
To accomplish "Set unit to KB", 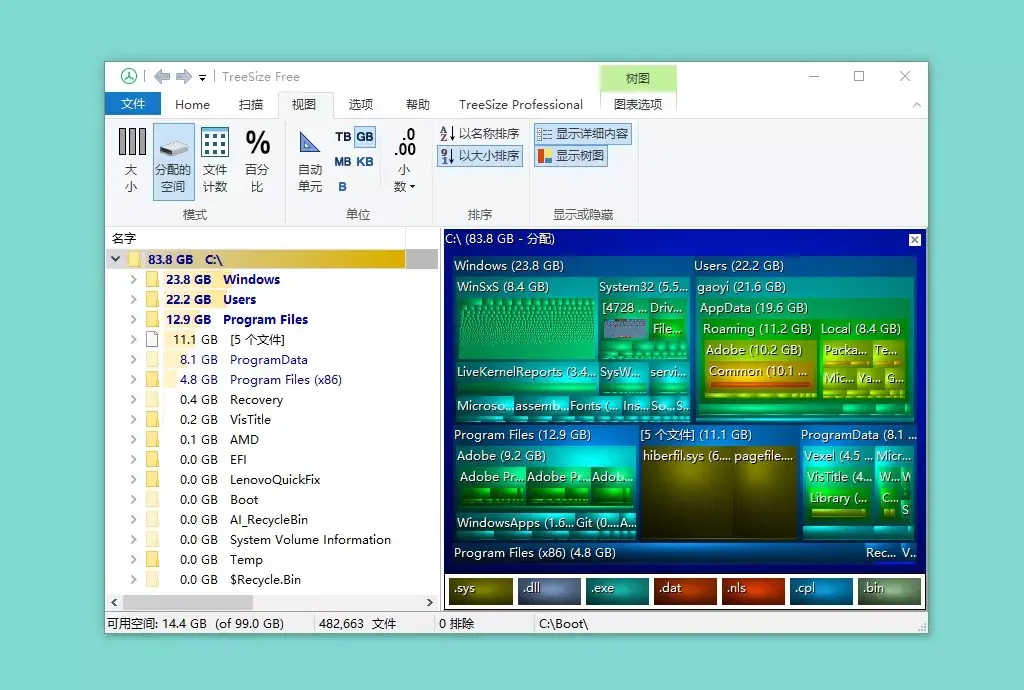I will [x=364, y=161].
